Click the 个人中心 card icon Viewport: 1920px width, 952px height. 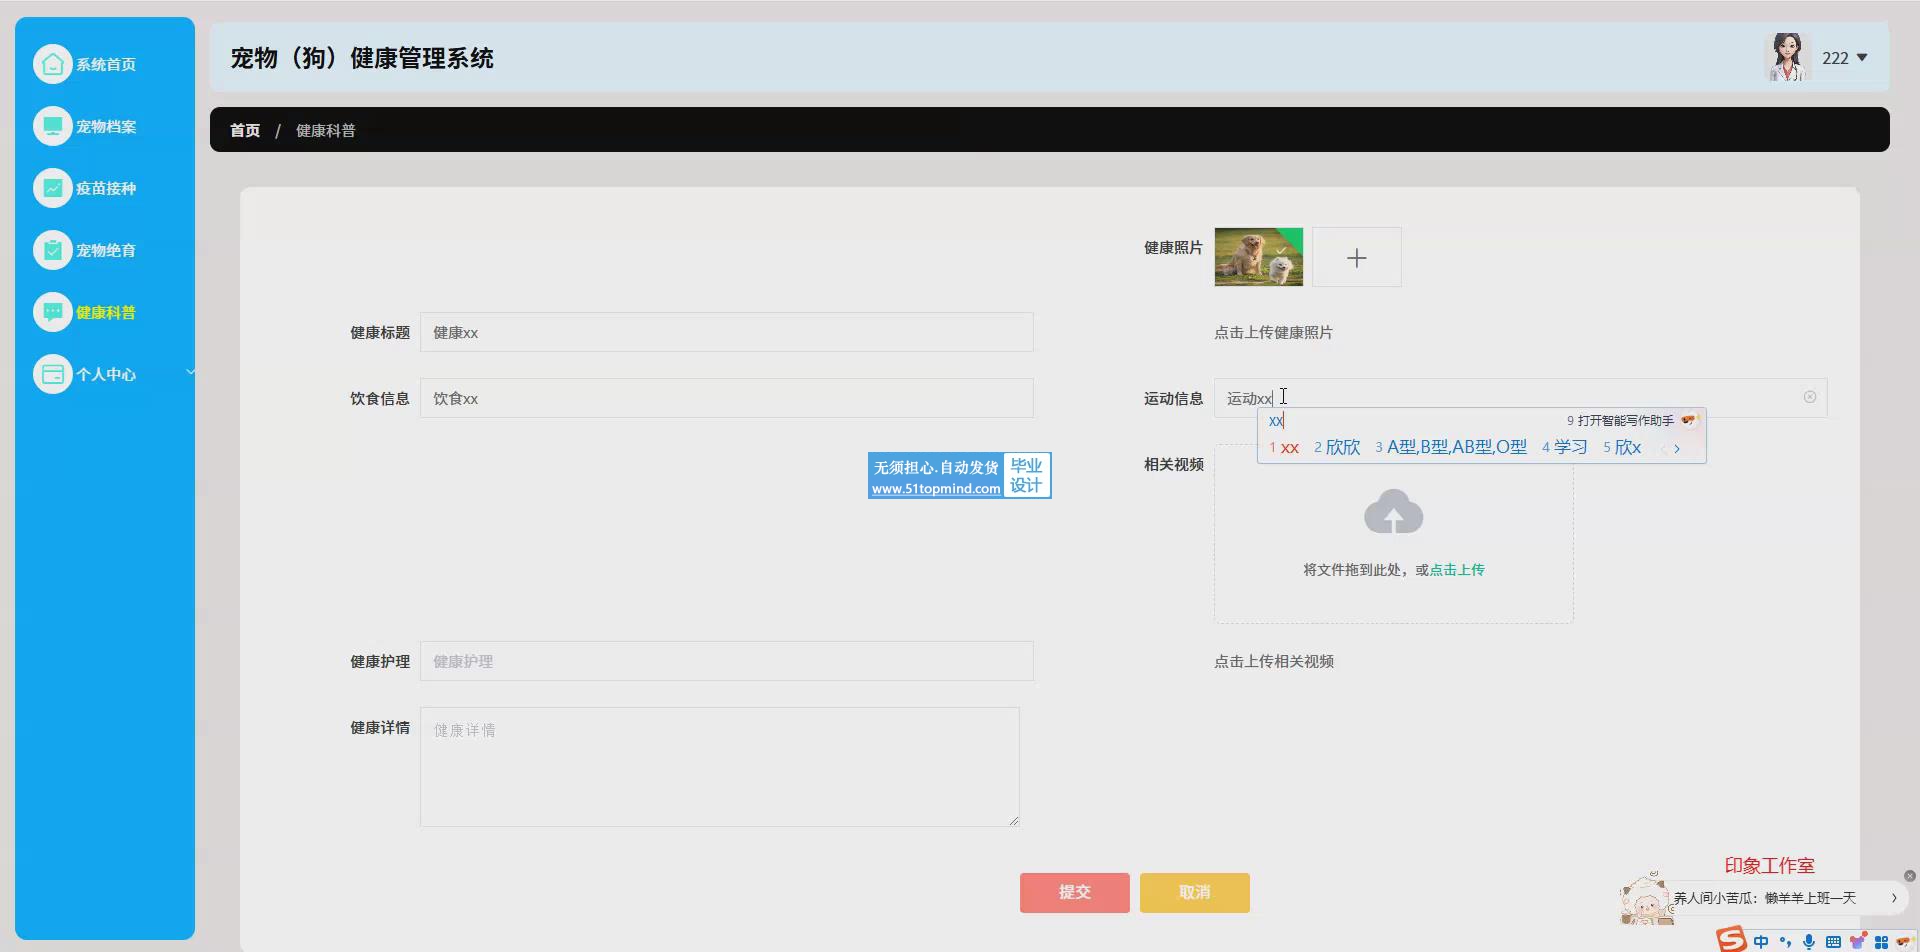[x=53, y=374]
